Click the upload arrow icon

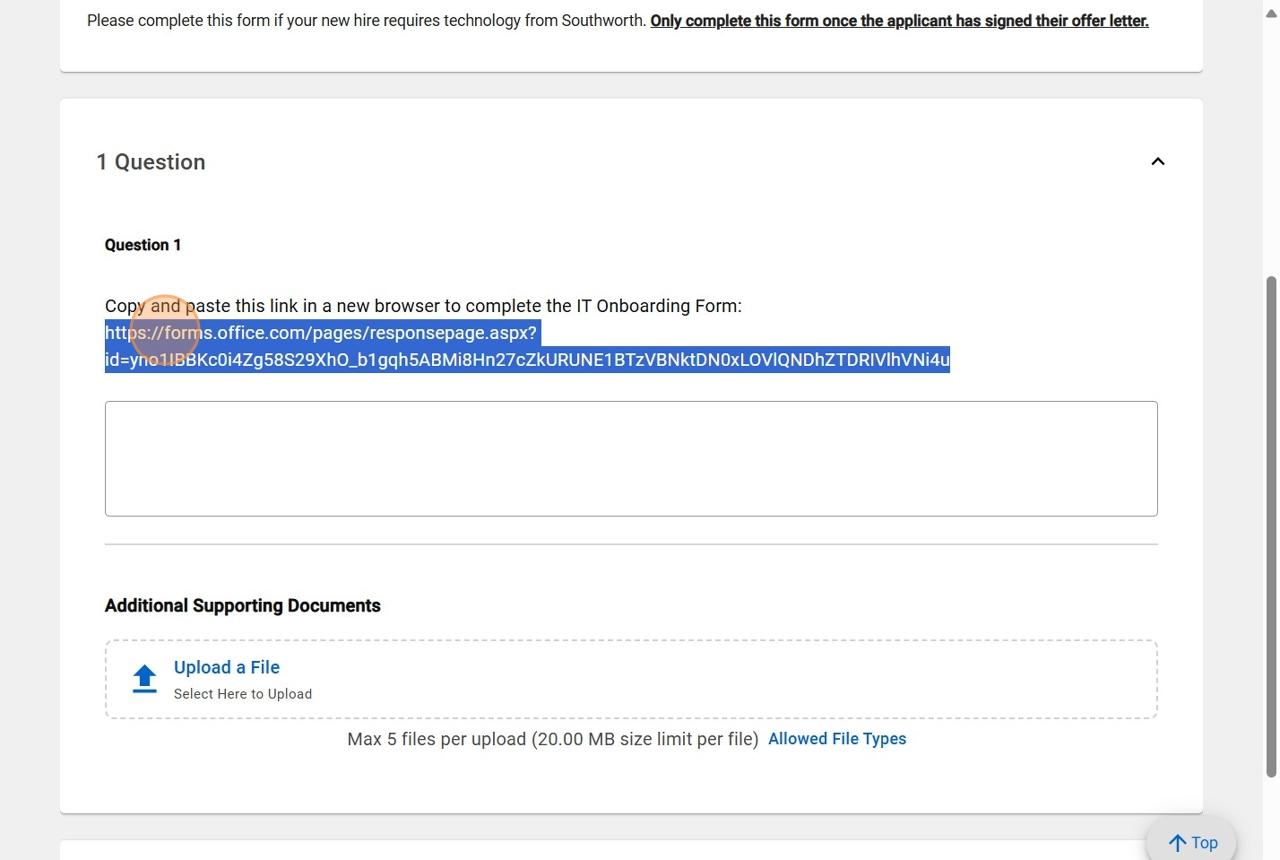(145, 679)
